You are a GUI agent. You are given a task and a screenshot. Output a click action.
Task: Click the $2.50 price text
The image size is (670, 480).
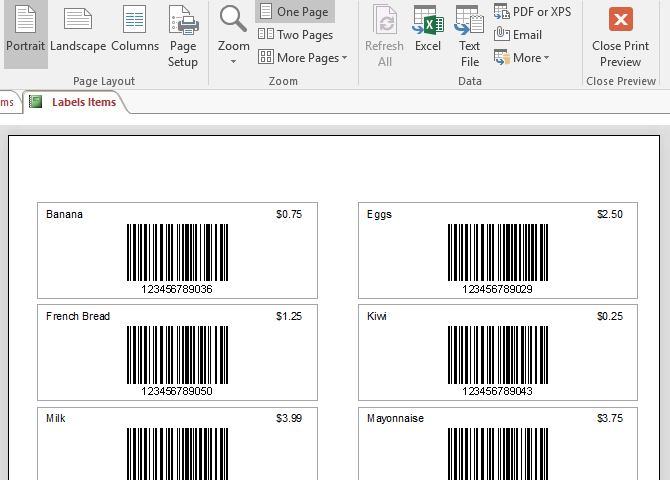tap(610, 214)
